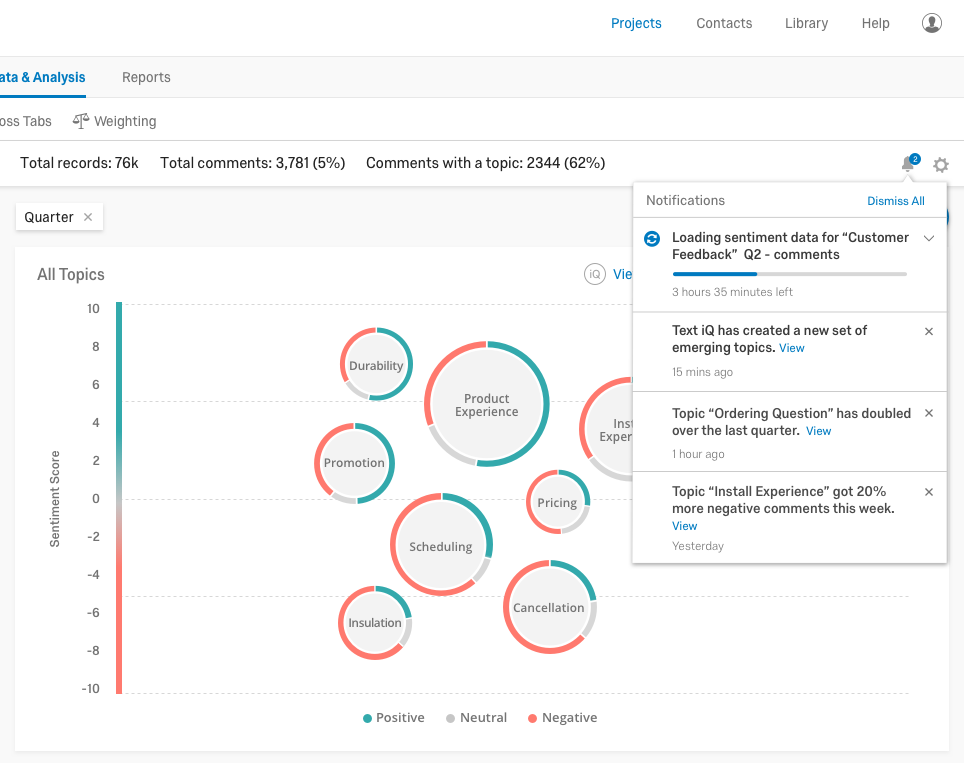Viewport: 964px width, 763px height.
Task: Switch to the Reports tab
Action: pyautogui.click(x=146, y=77)
